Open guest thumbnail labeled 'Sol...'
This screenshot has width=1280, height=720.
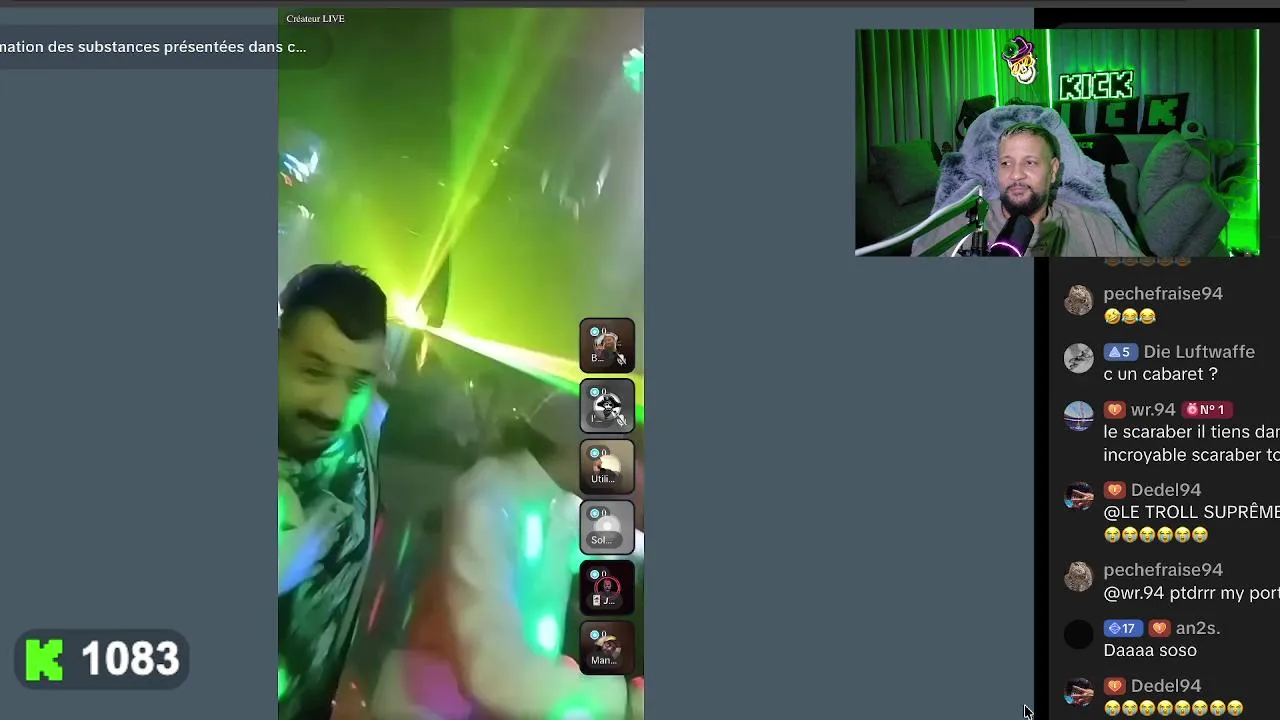(607, 527)
